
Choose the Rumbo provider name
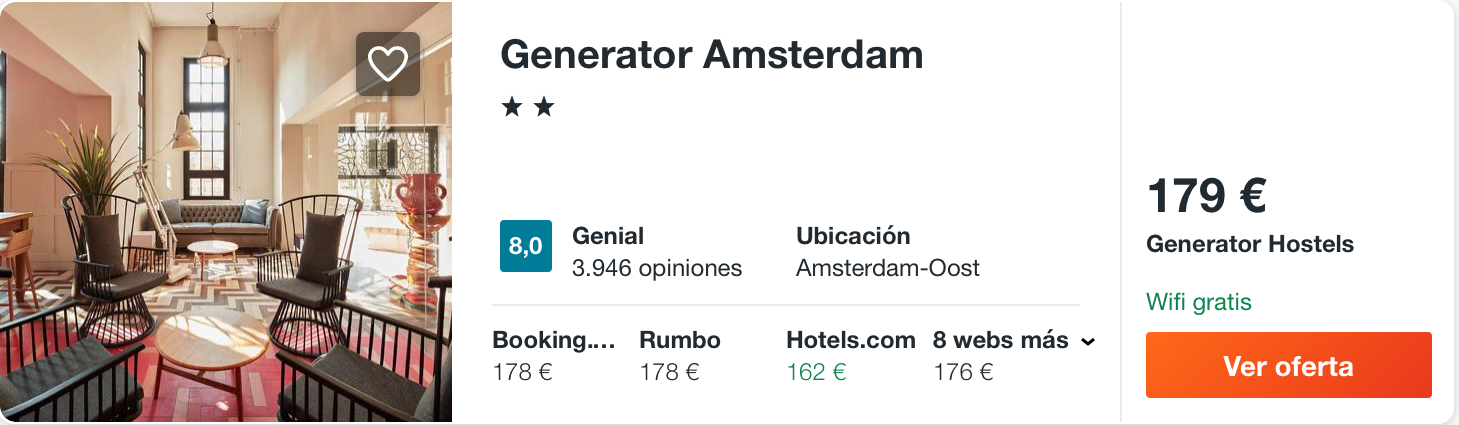click(x=680, y=340)
